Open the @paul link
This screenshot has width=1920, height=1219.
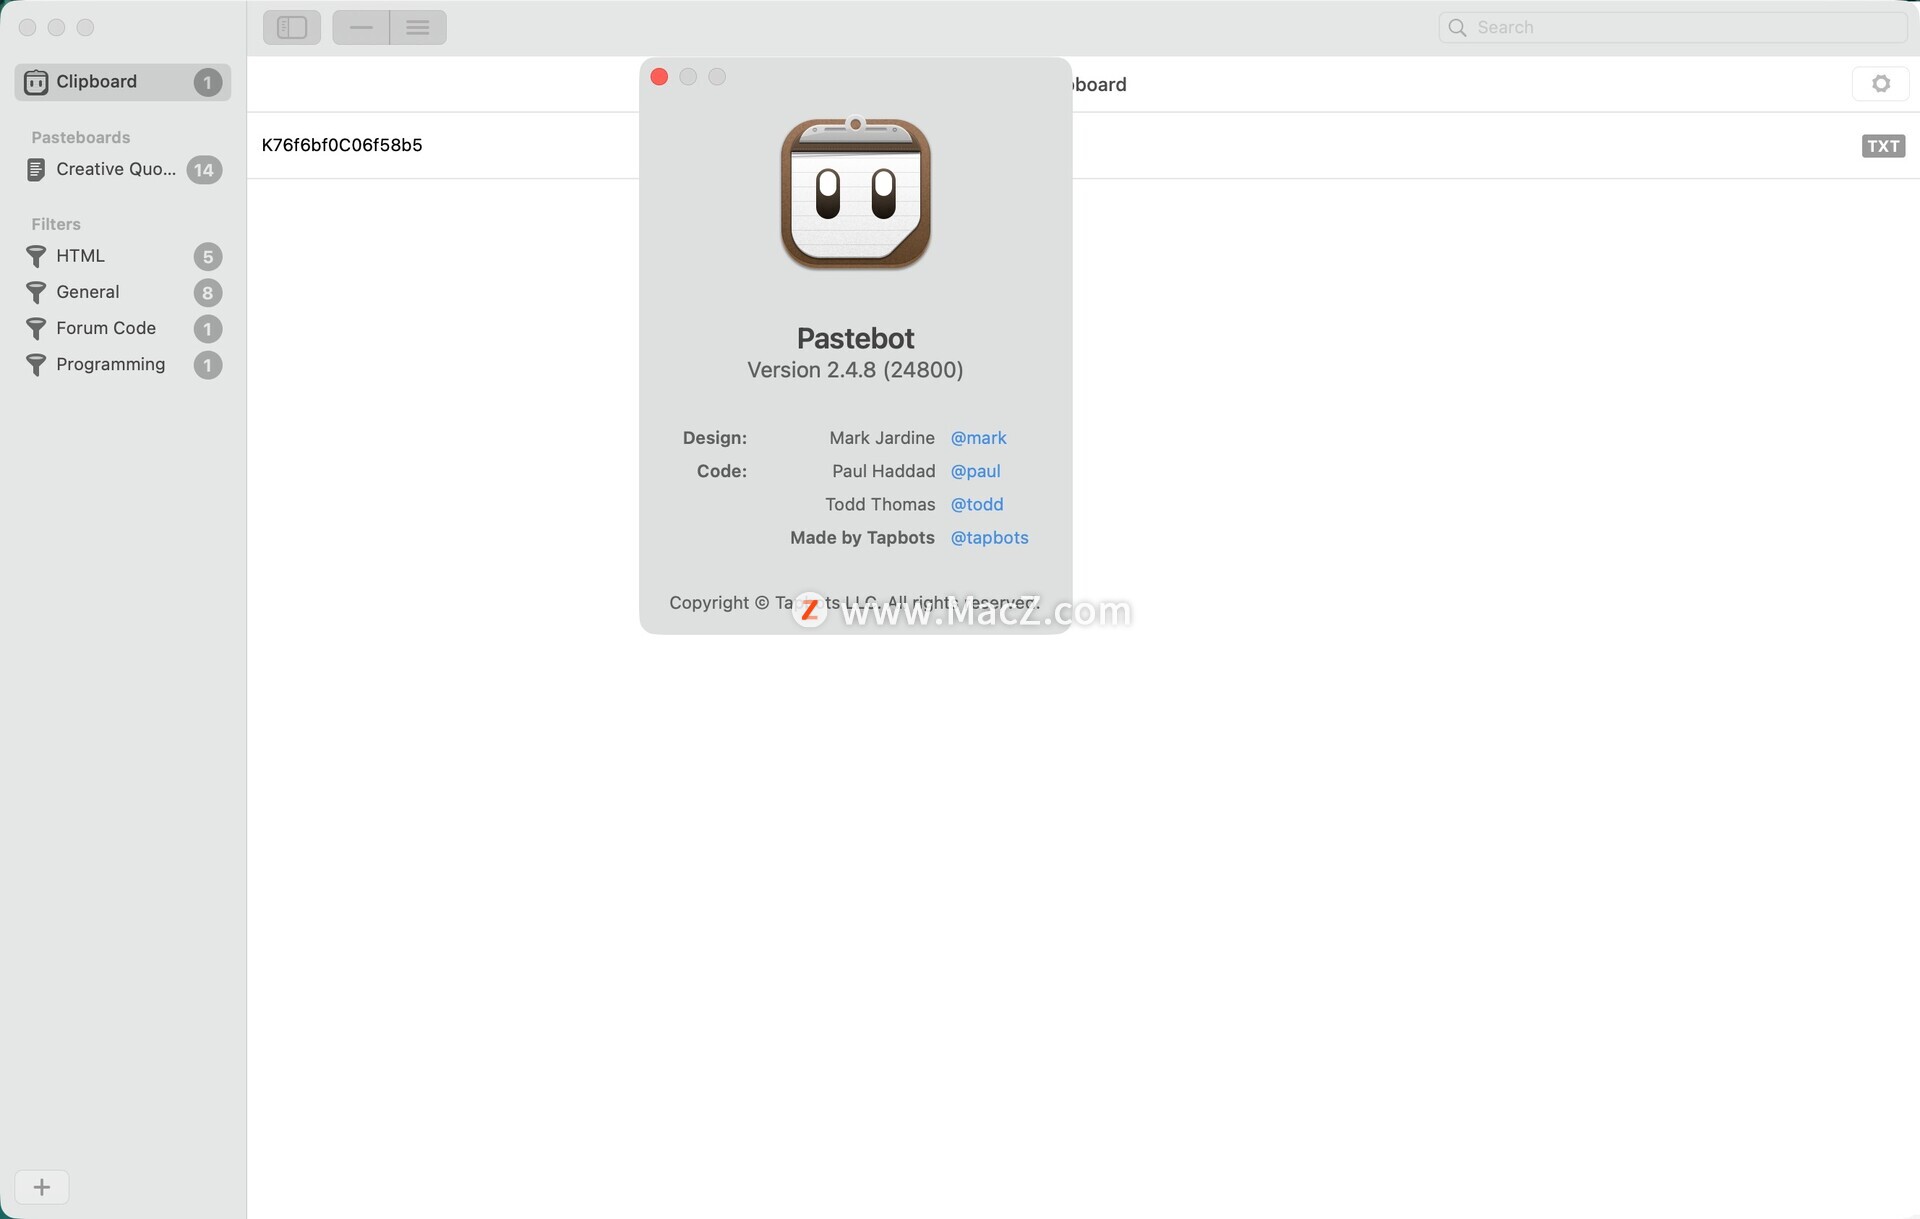[x=975, y=471]
